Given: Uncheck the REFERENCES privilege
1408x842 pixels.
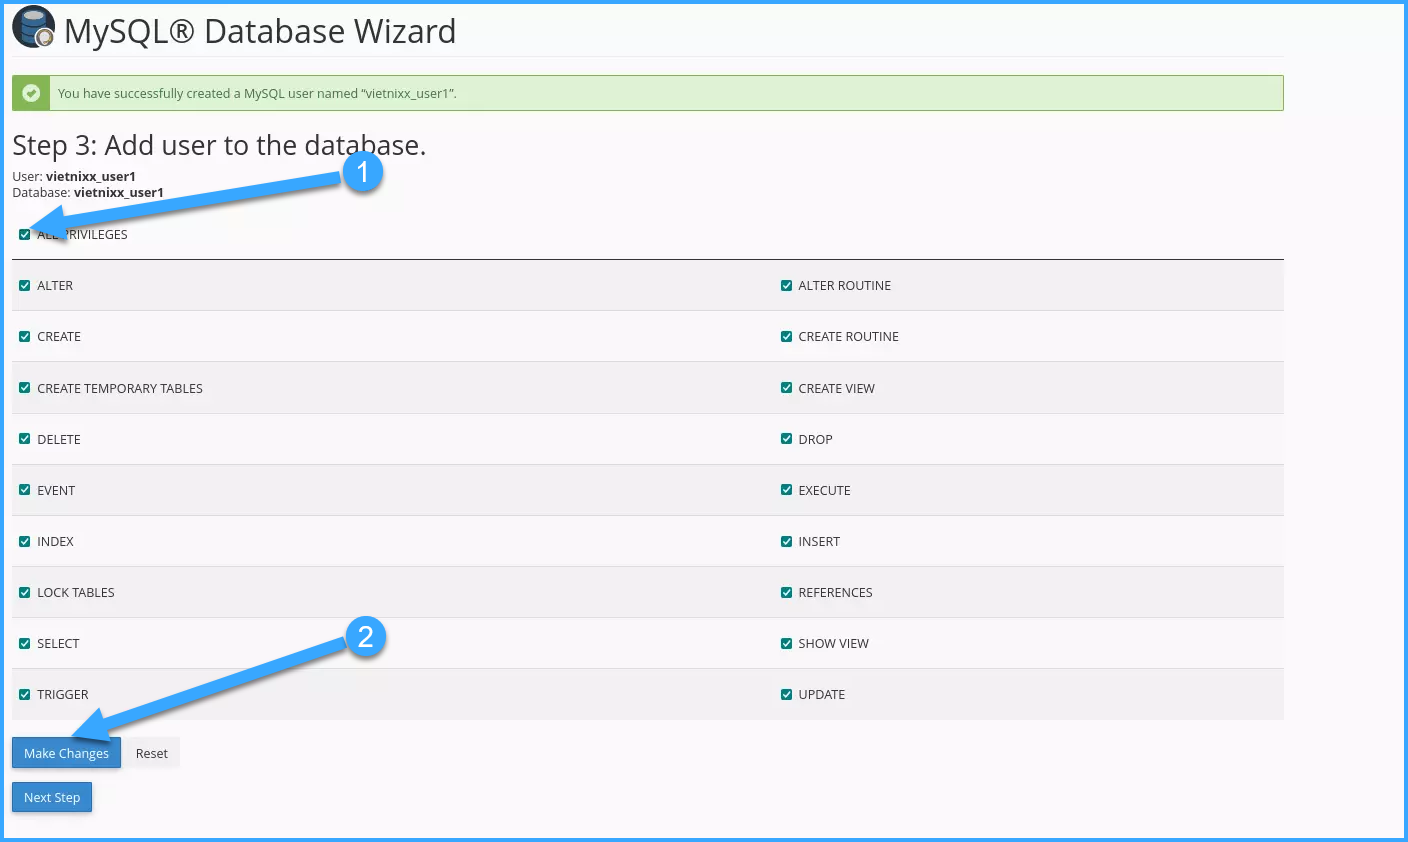Looking at the screenshot, I should [787, 592].
